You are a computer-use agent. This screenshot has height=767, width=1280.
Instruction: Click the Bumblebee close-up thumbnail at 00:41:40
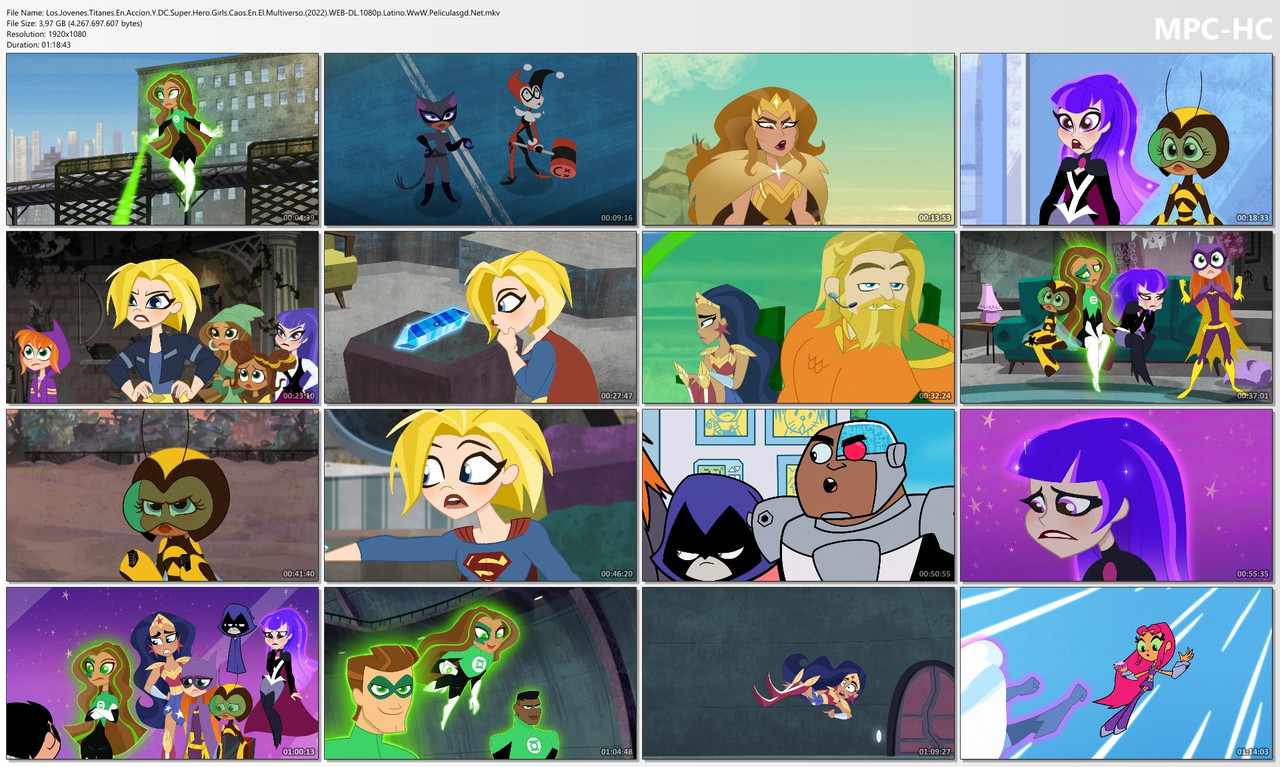pyautogui.click(x=163, y=495)
